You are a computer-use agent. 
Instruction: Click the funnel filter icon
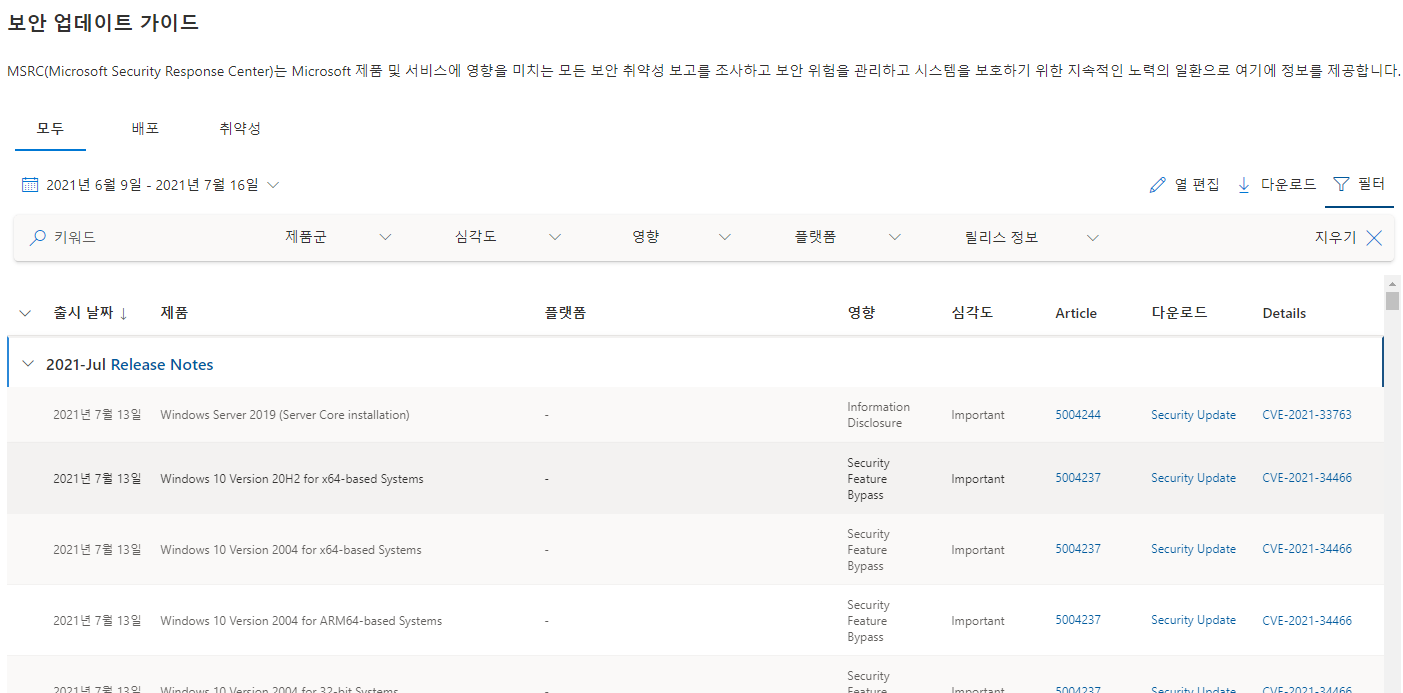[x=1341, y=184]
